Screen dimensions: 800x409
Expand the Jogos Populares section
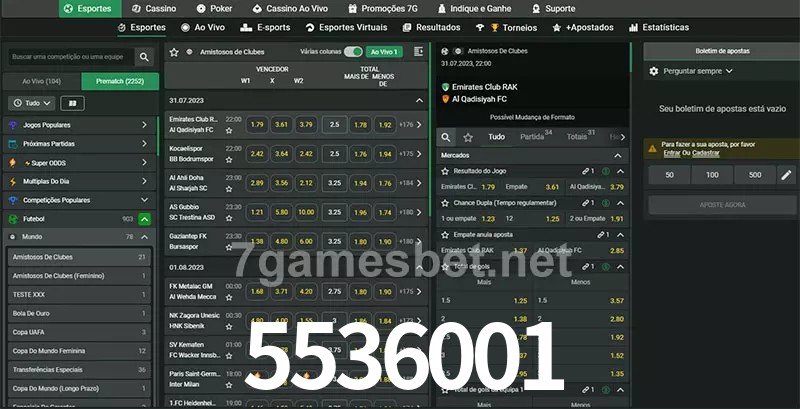(144, 125)
